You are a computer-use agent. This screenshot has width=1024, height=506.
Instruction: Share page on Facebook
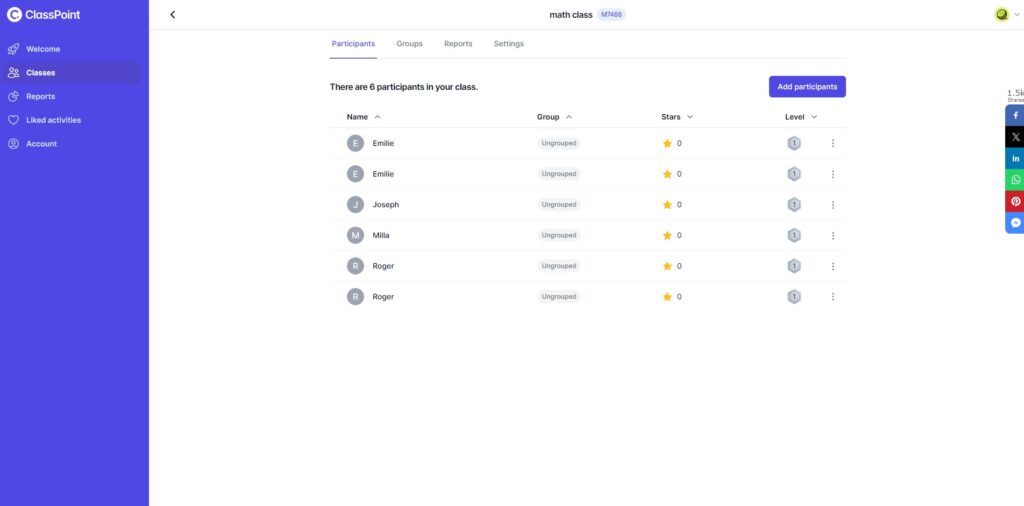[x=1015, y=116]
